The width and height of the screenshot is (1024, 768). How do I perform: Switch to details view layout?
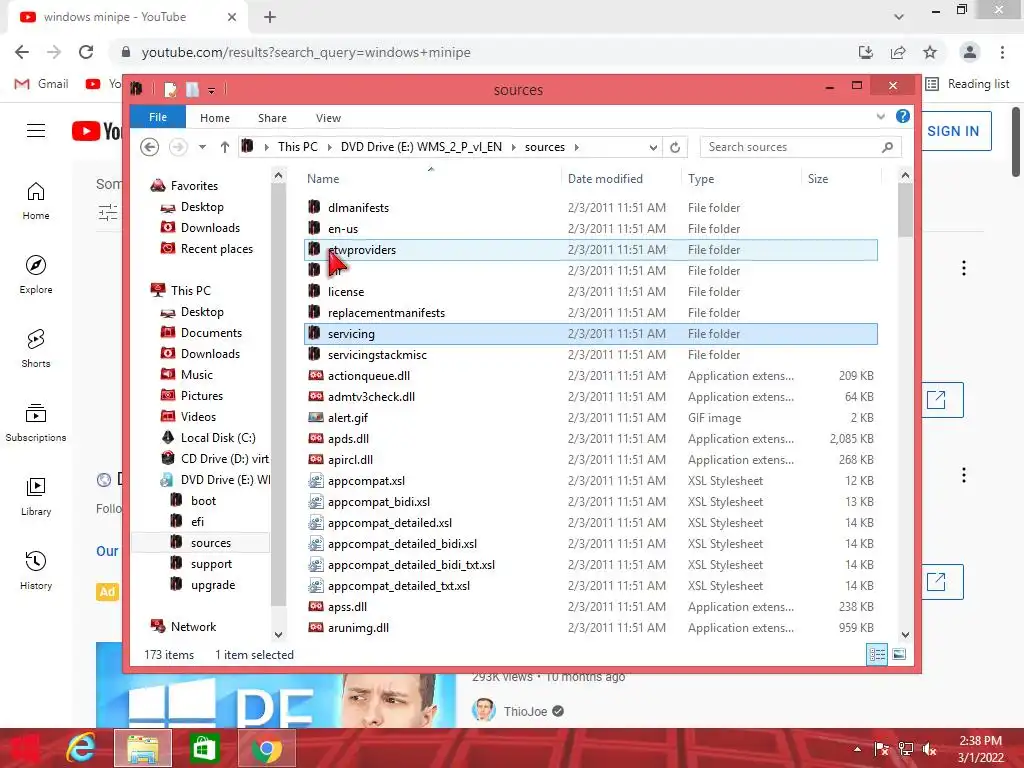[877, 654]
